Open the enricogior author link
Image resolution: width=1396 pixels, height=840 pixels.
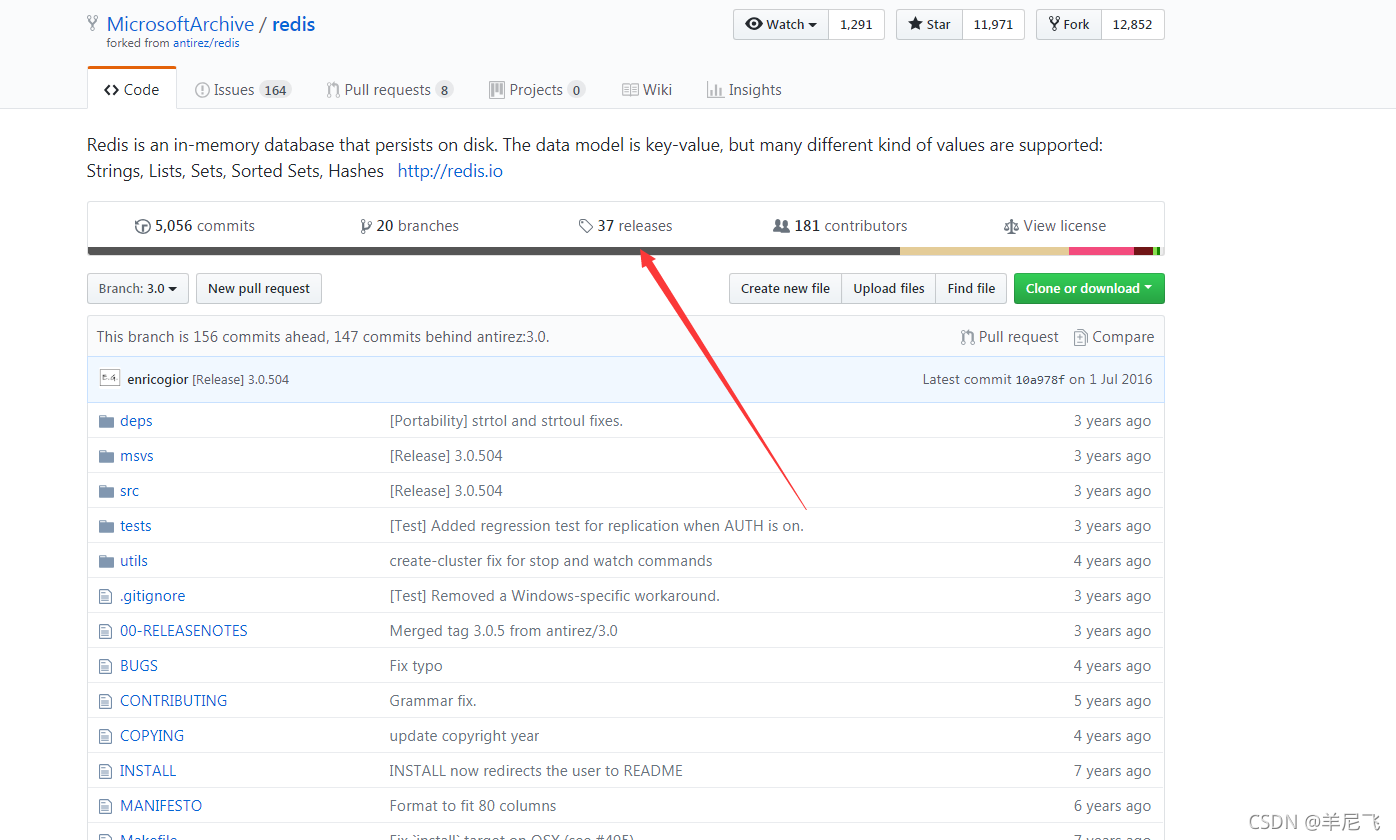(x=158, y=380)
